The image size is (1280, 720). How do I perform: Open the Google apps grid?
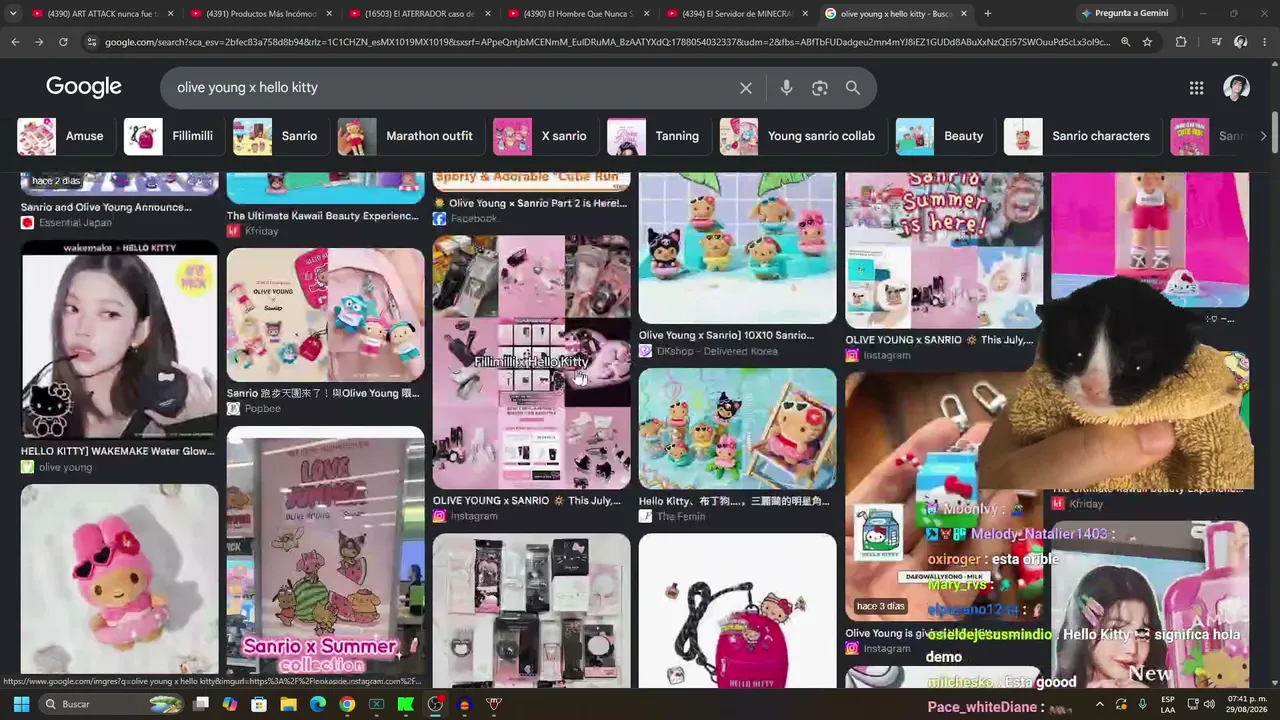pos(1196,88)
